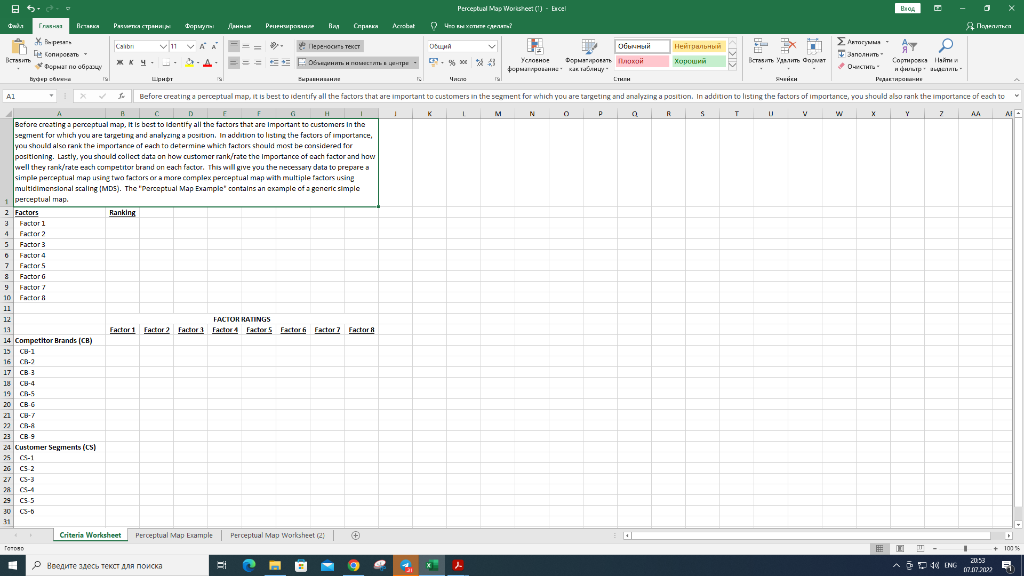
Task: Open Customize Quick Access Toolbar dropdown
Action: tap(68, 8)
